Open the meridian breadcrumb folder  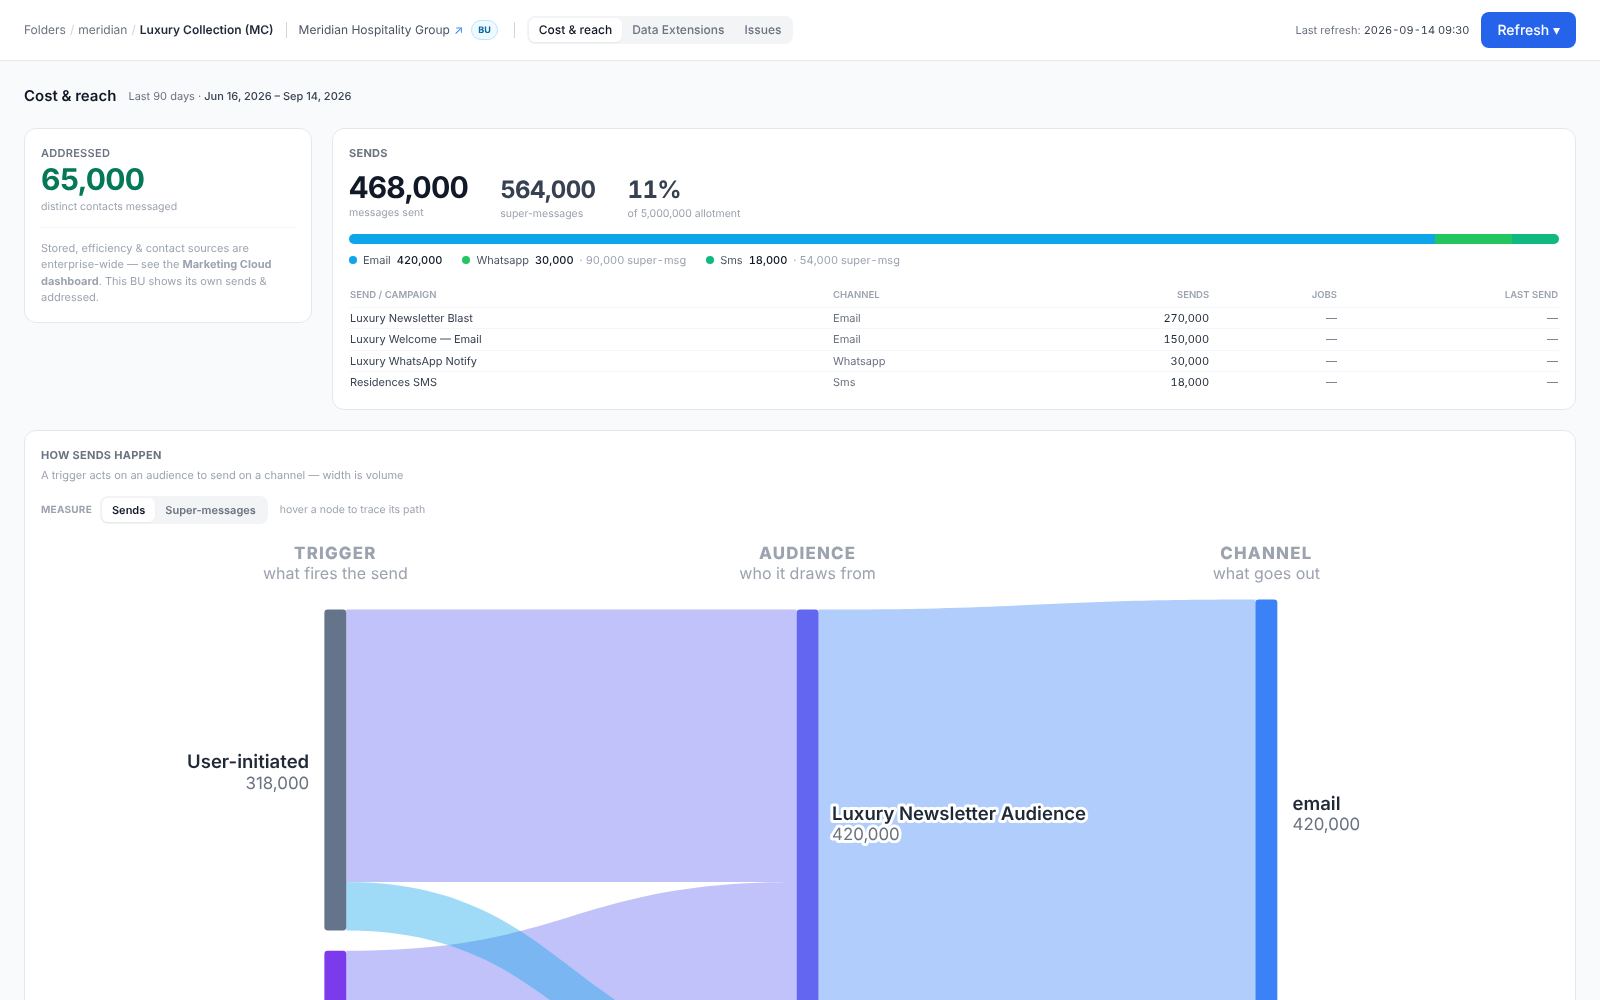103,30
